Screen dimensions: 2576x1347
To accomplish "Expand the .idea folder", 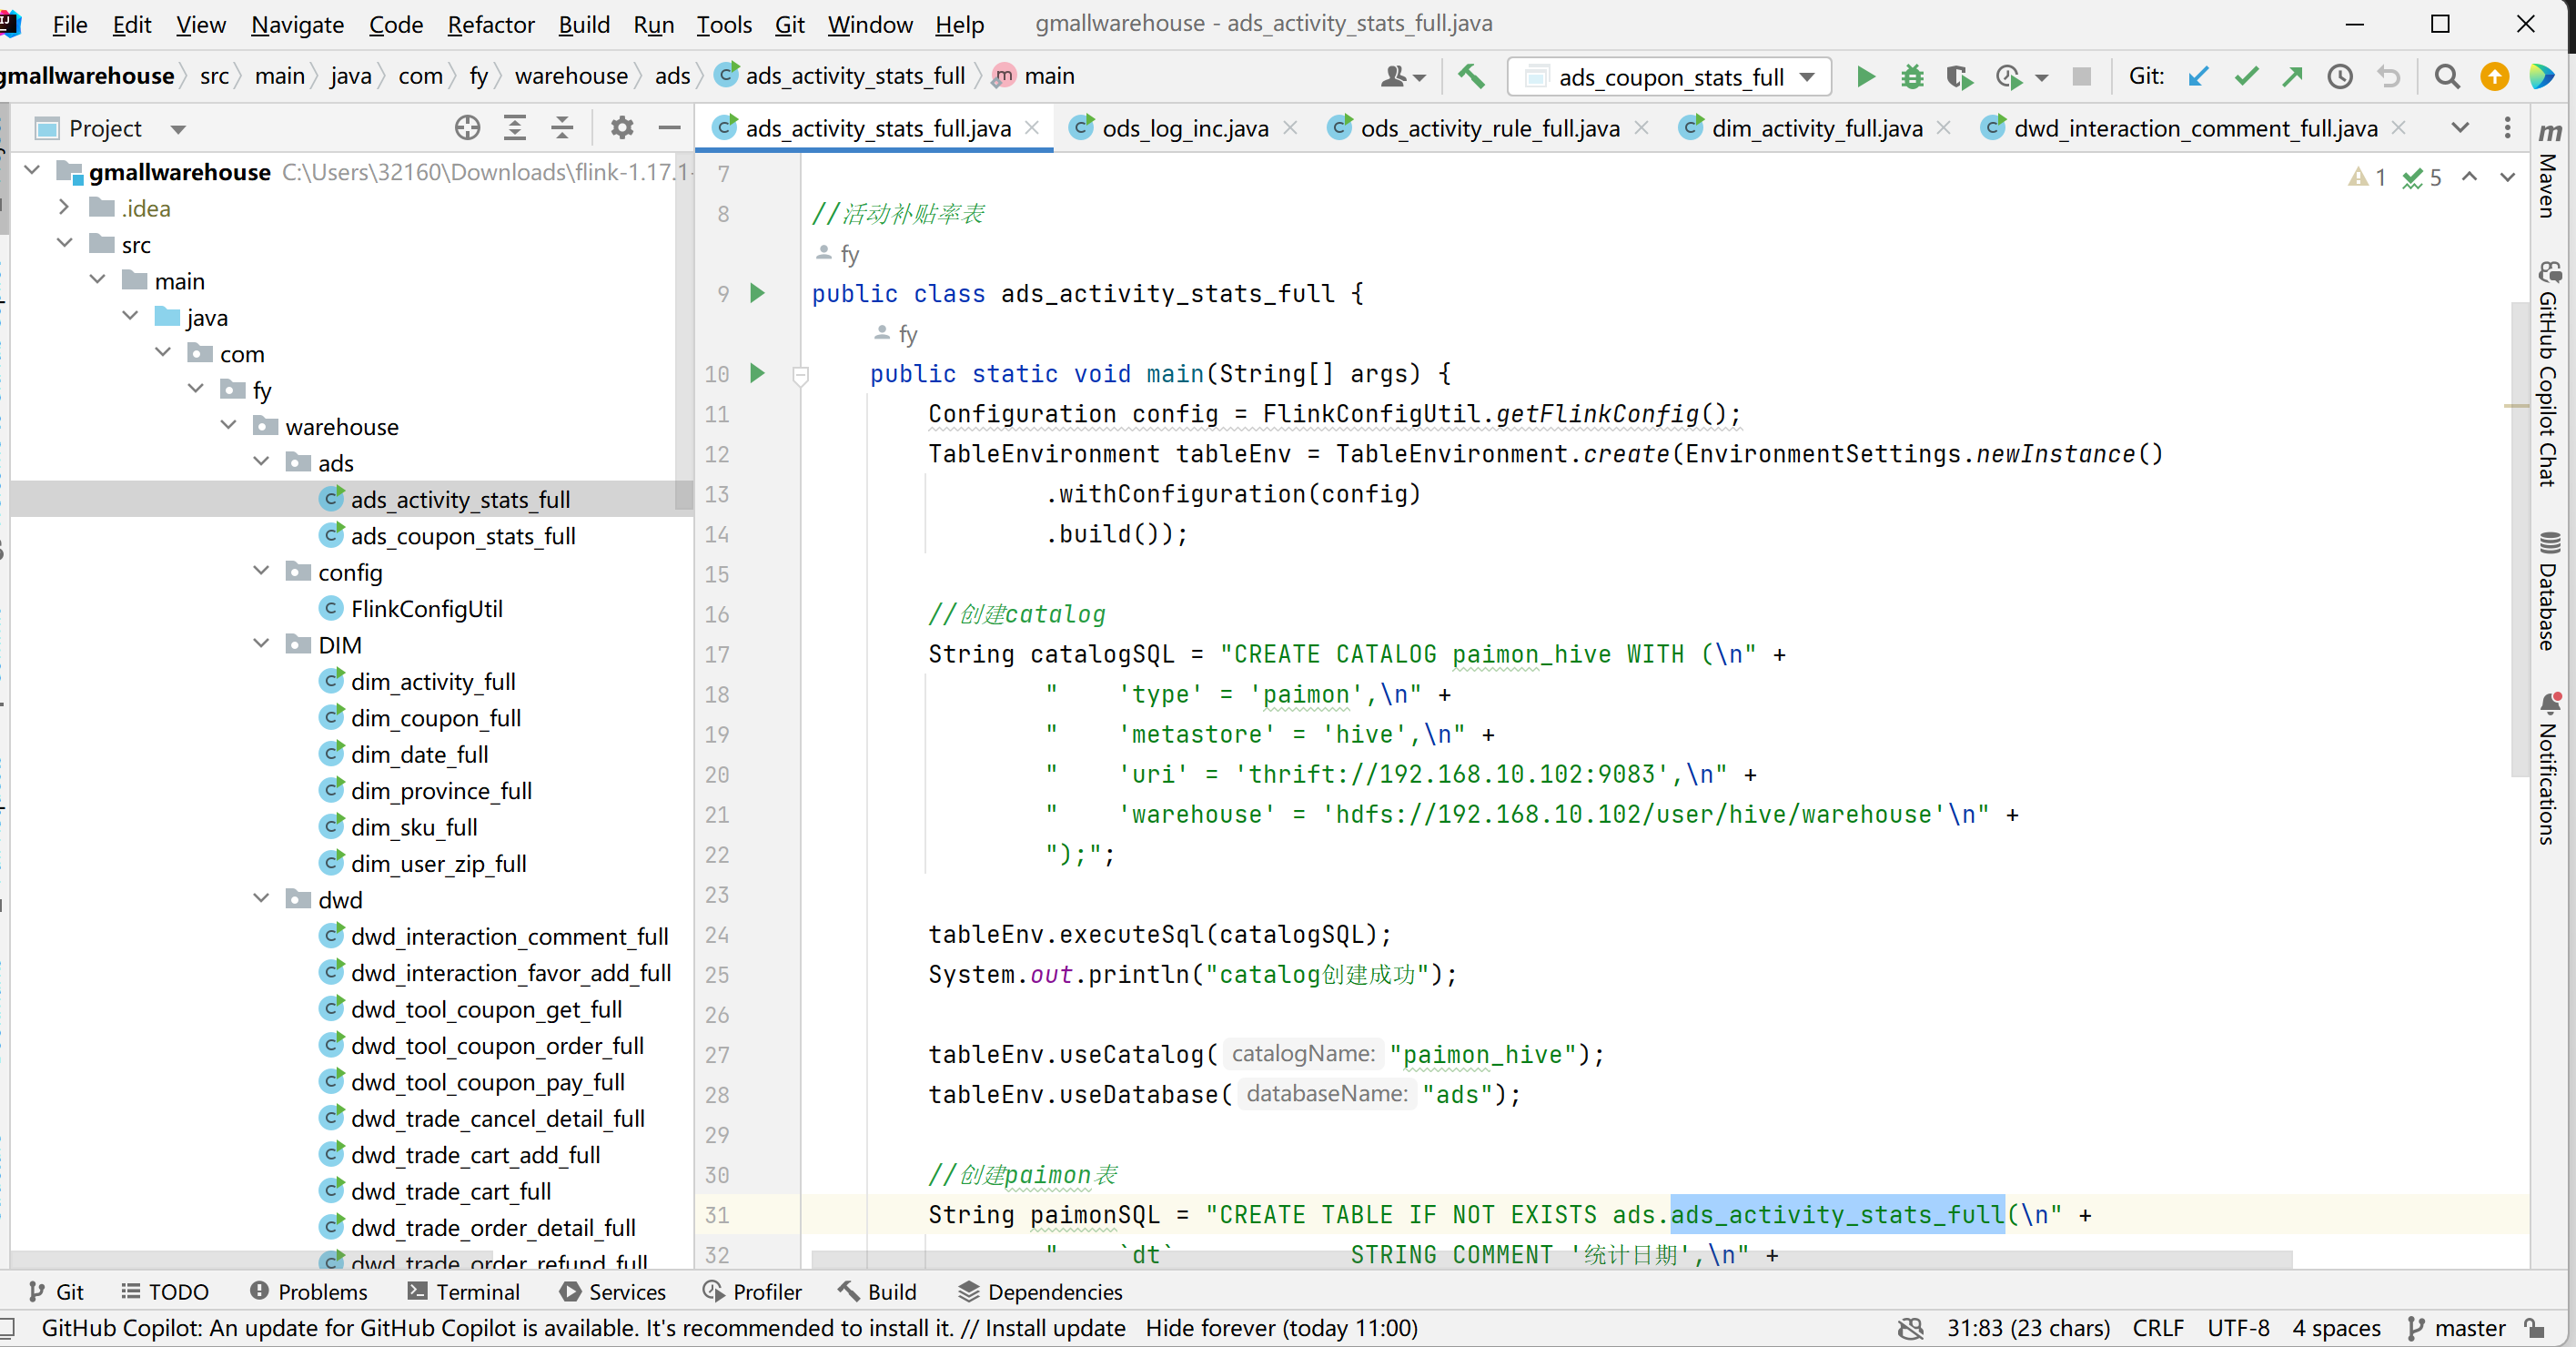I will pos(64,207).
